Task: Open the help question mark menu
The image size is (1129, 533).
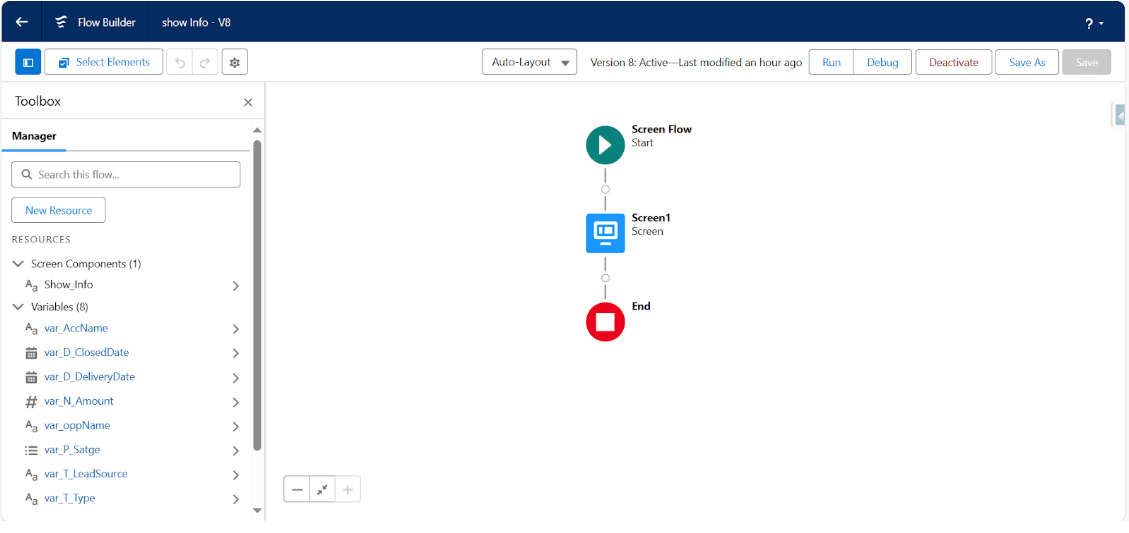Action: 1094,23
